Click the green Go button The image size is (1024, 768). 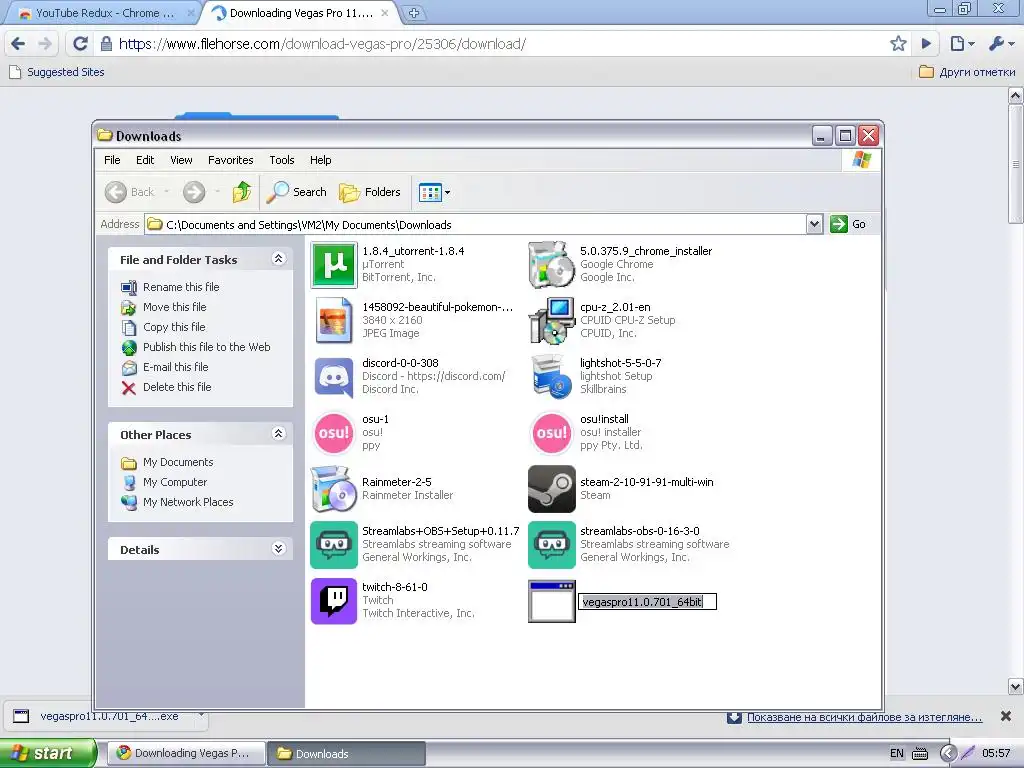[x=848, y=224]
